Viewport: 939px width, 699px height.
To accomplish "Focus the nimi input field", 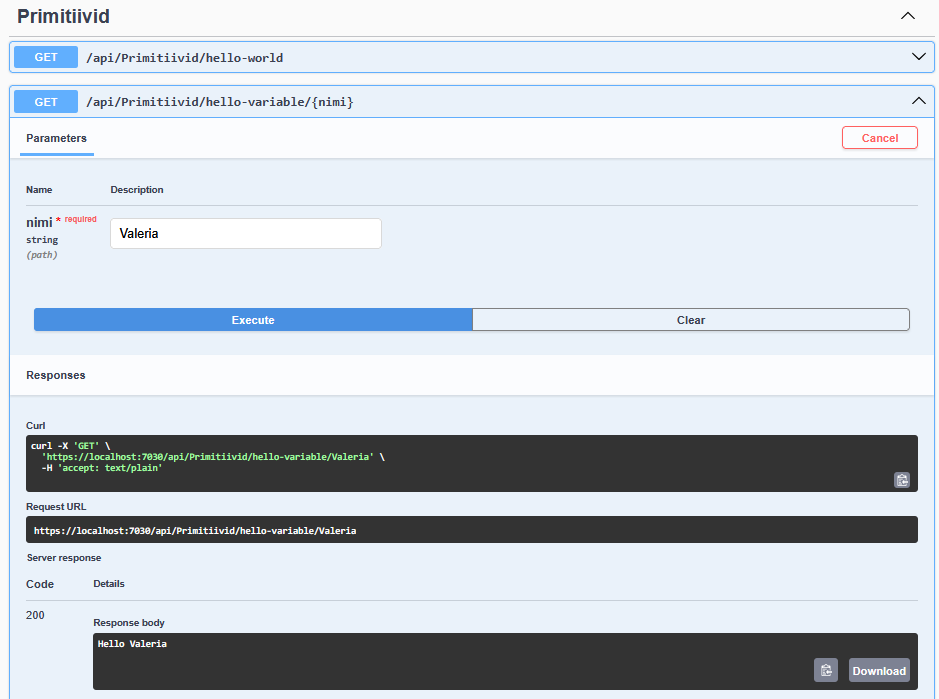I will (245, 233).
